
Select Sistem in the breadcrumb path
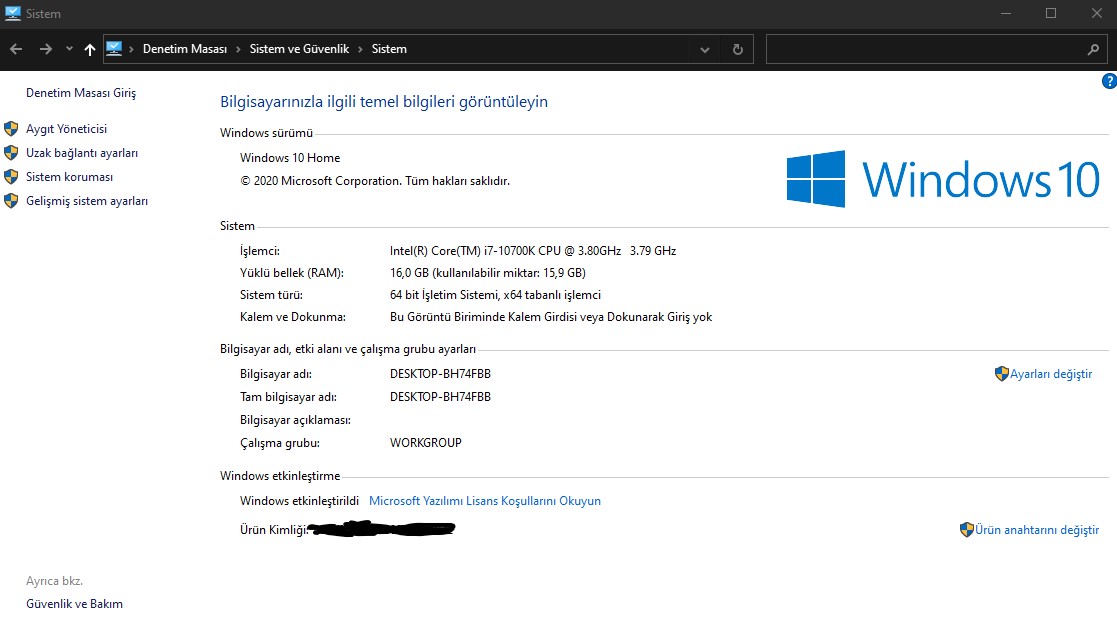389,49
